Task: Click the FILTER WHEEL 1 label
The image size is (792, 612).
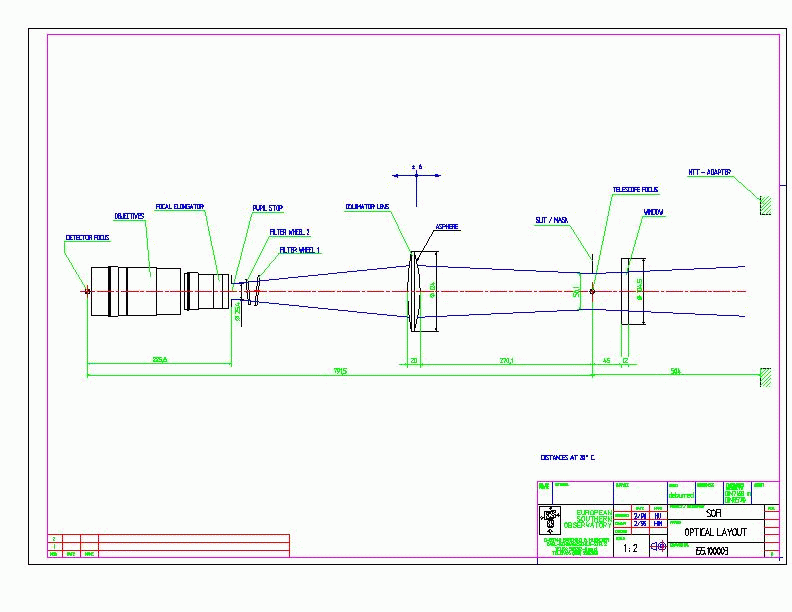Action: (299, 251)
